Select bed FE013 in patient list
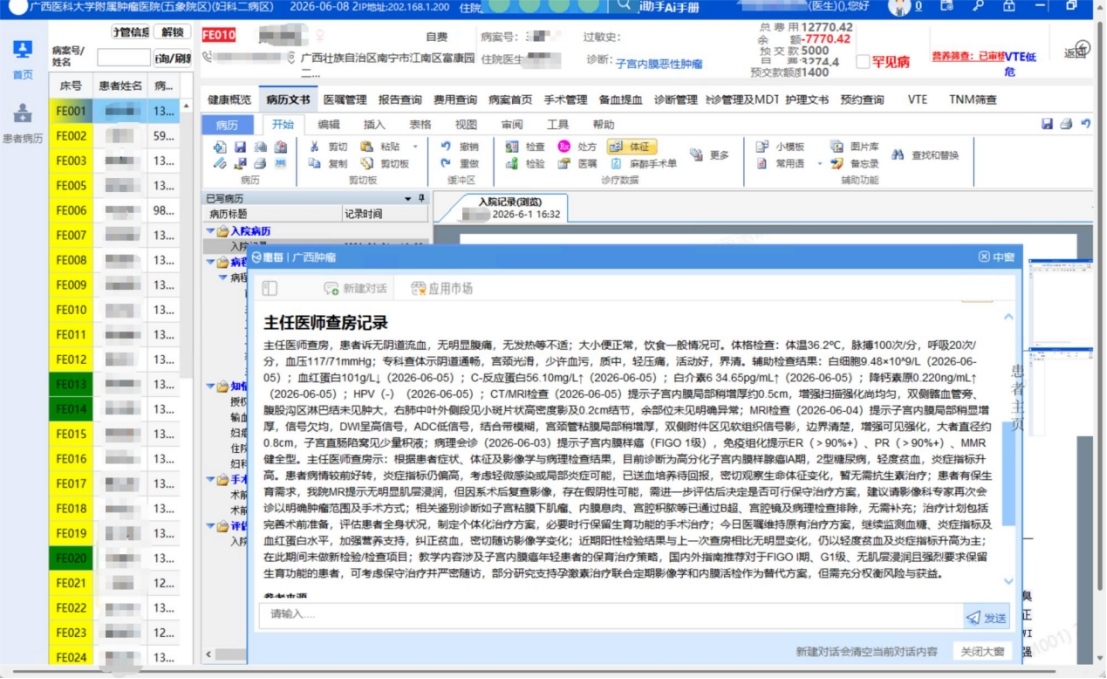This screenshot has height=679, width=1107. [x=71, y=384]
